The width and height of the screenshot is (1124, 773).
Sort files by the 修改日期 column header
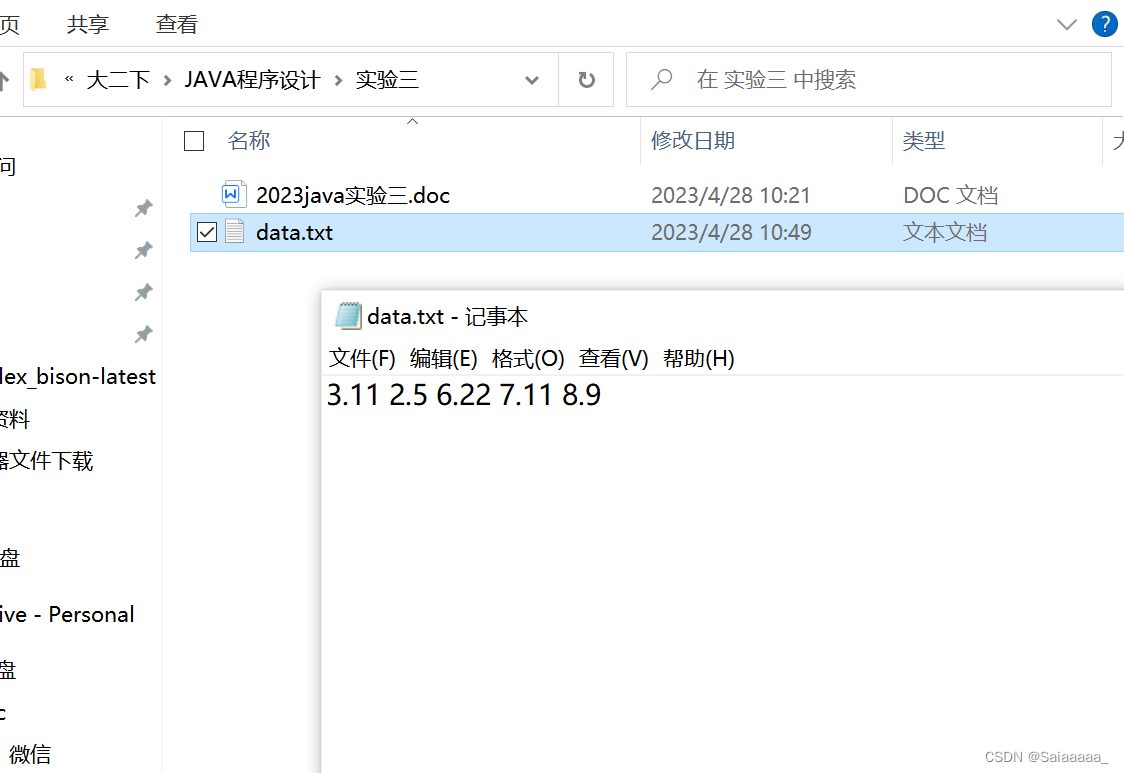point(692,141)
